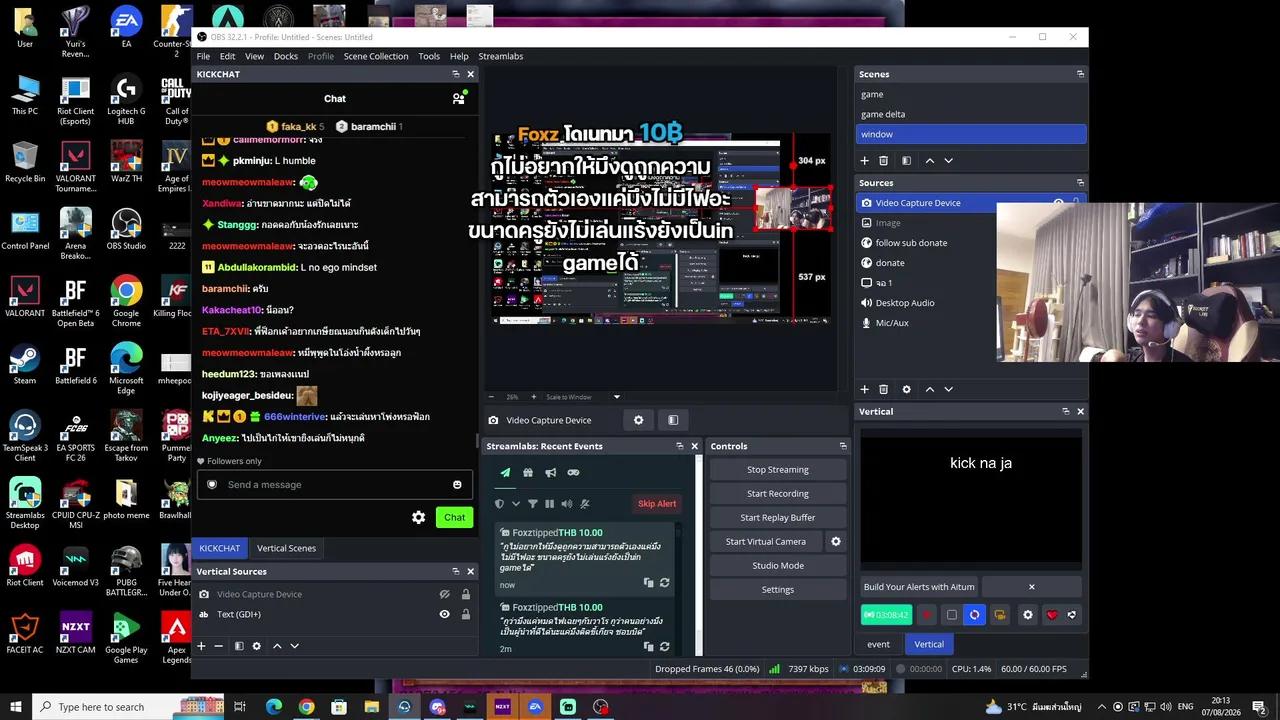Enable Studio Mode

(778, 566)
